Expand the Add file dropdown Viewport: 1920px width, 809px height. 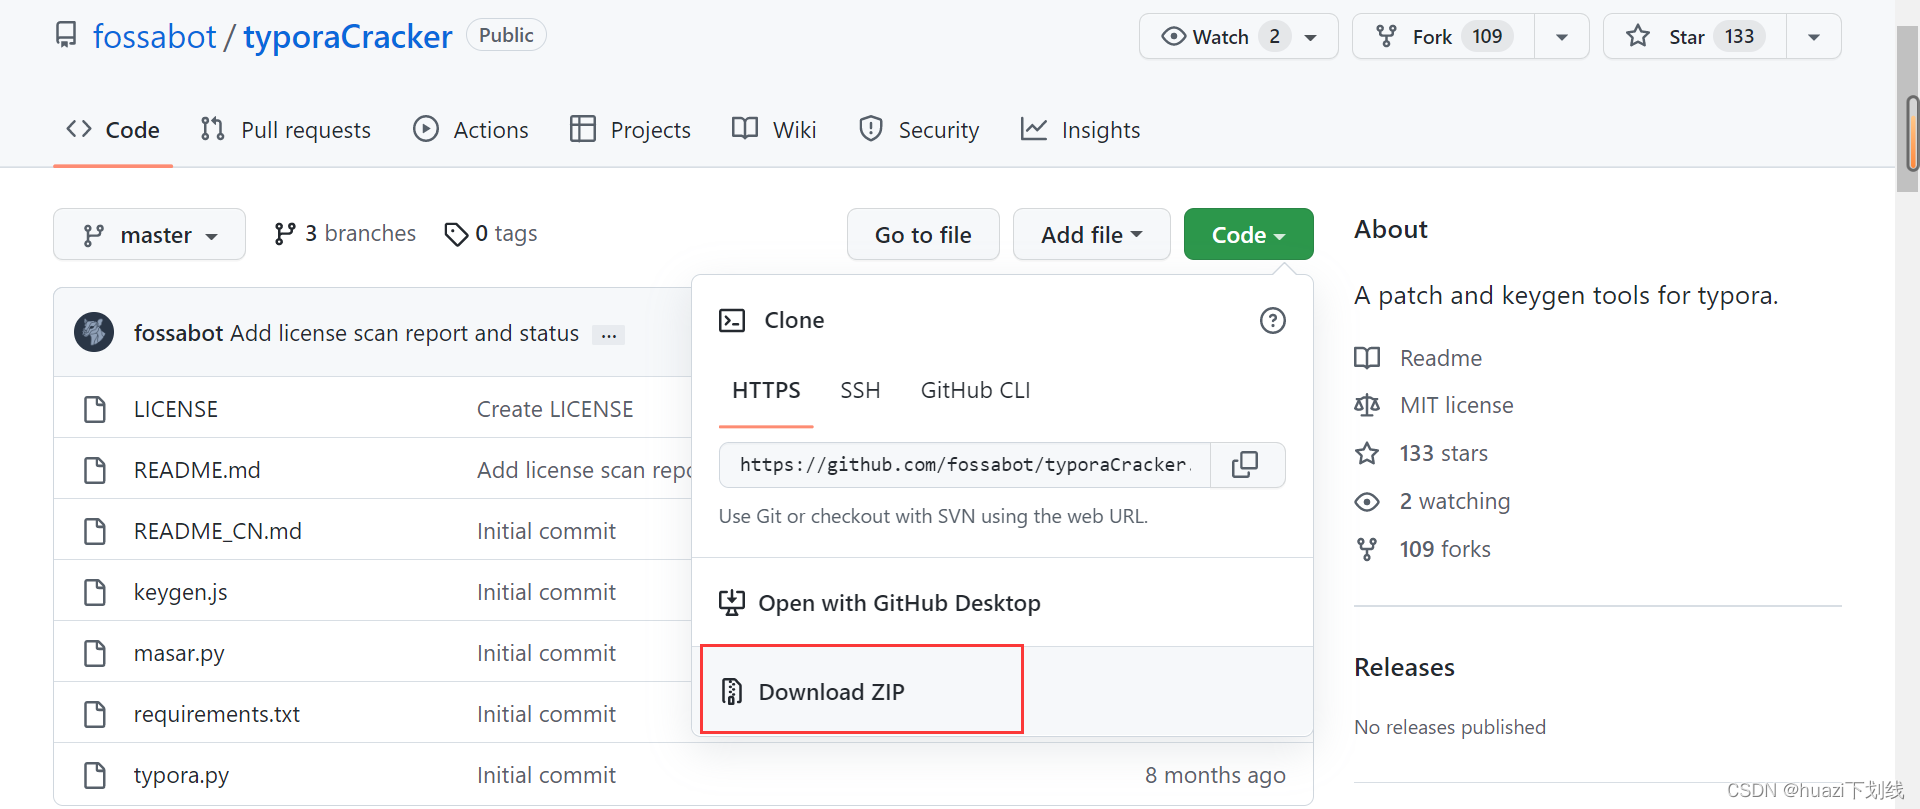pos(1091,235)
